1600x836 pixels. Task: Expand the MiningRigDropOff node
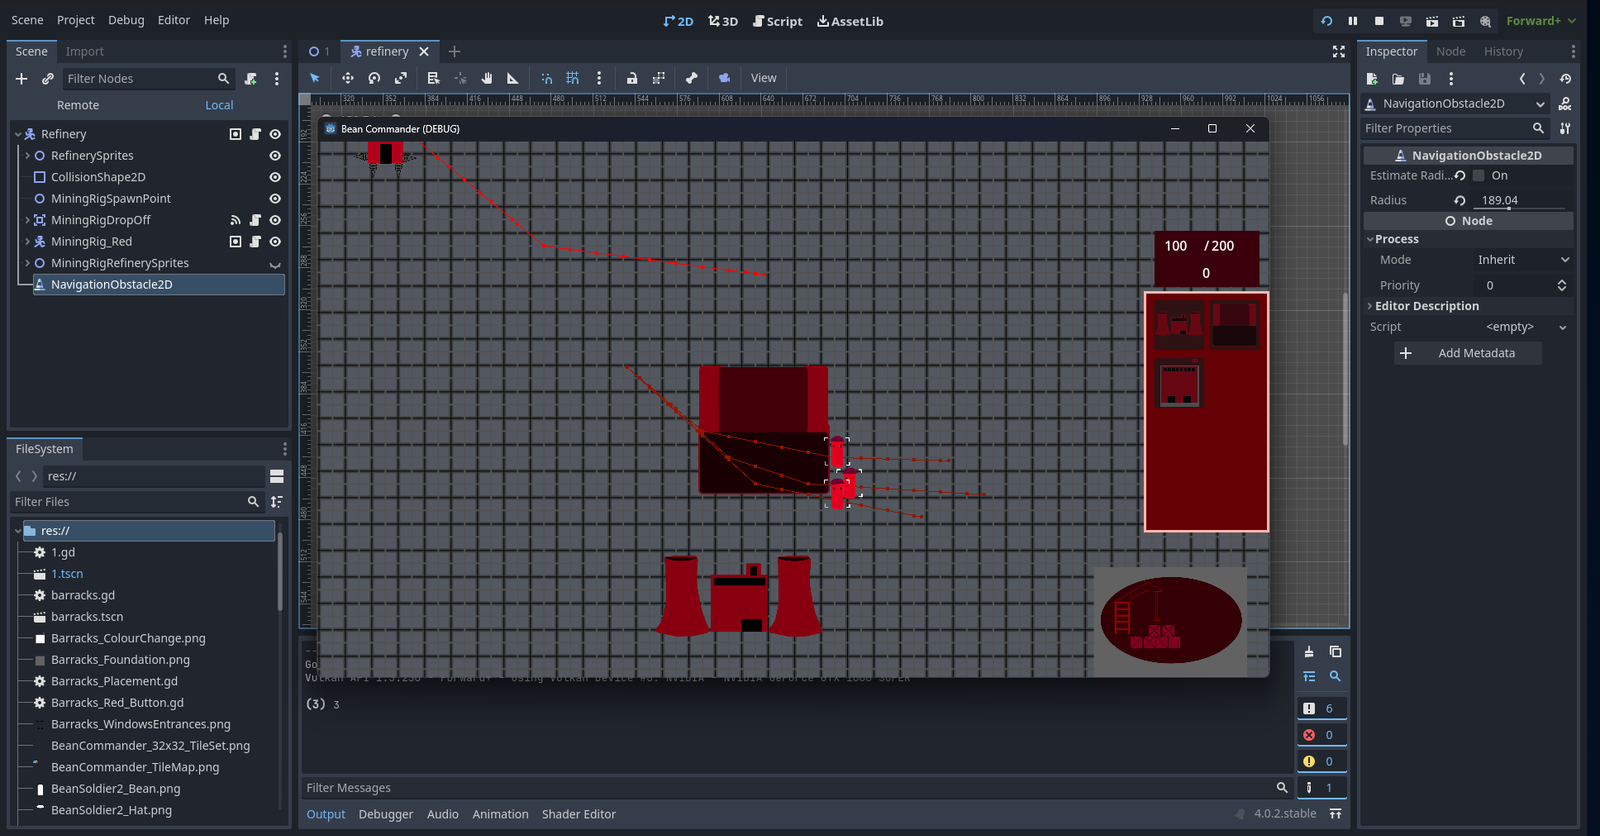27,220
